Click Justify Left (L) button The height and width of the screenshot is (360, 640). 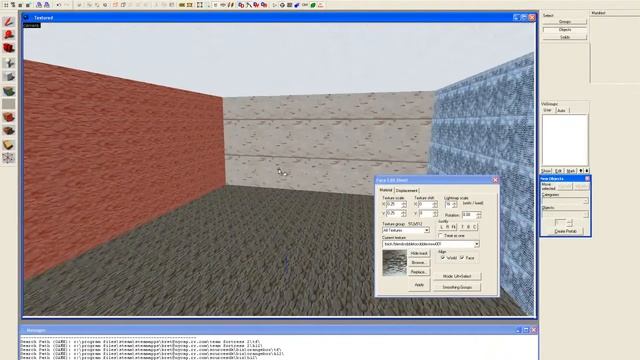pyautogui.click(x=442, y=227)
